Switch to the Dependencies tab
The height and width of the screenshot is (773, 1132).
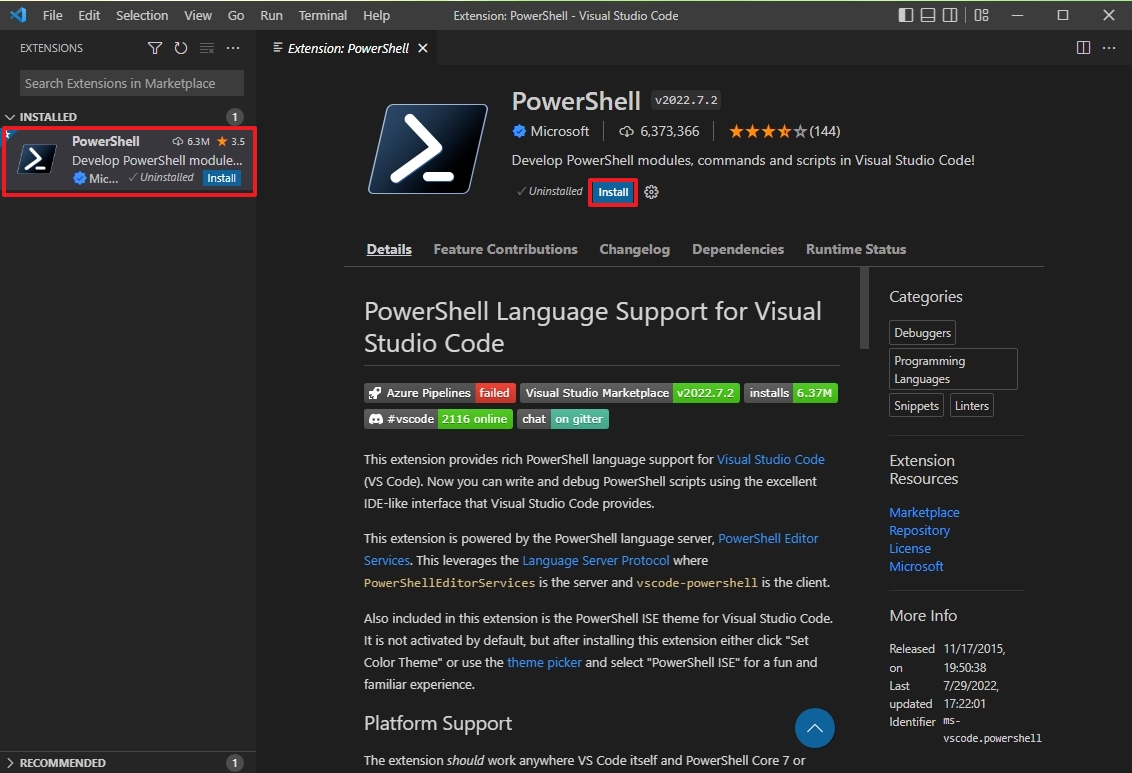coord(738,249)
